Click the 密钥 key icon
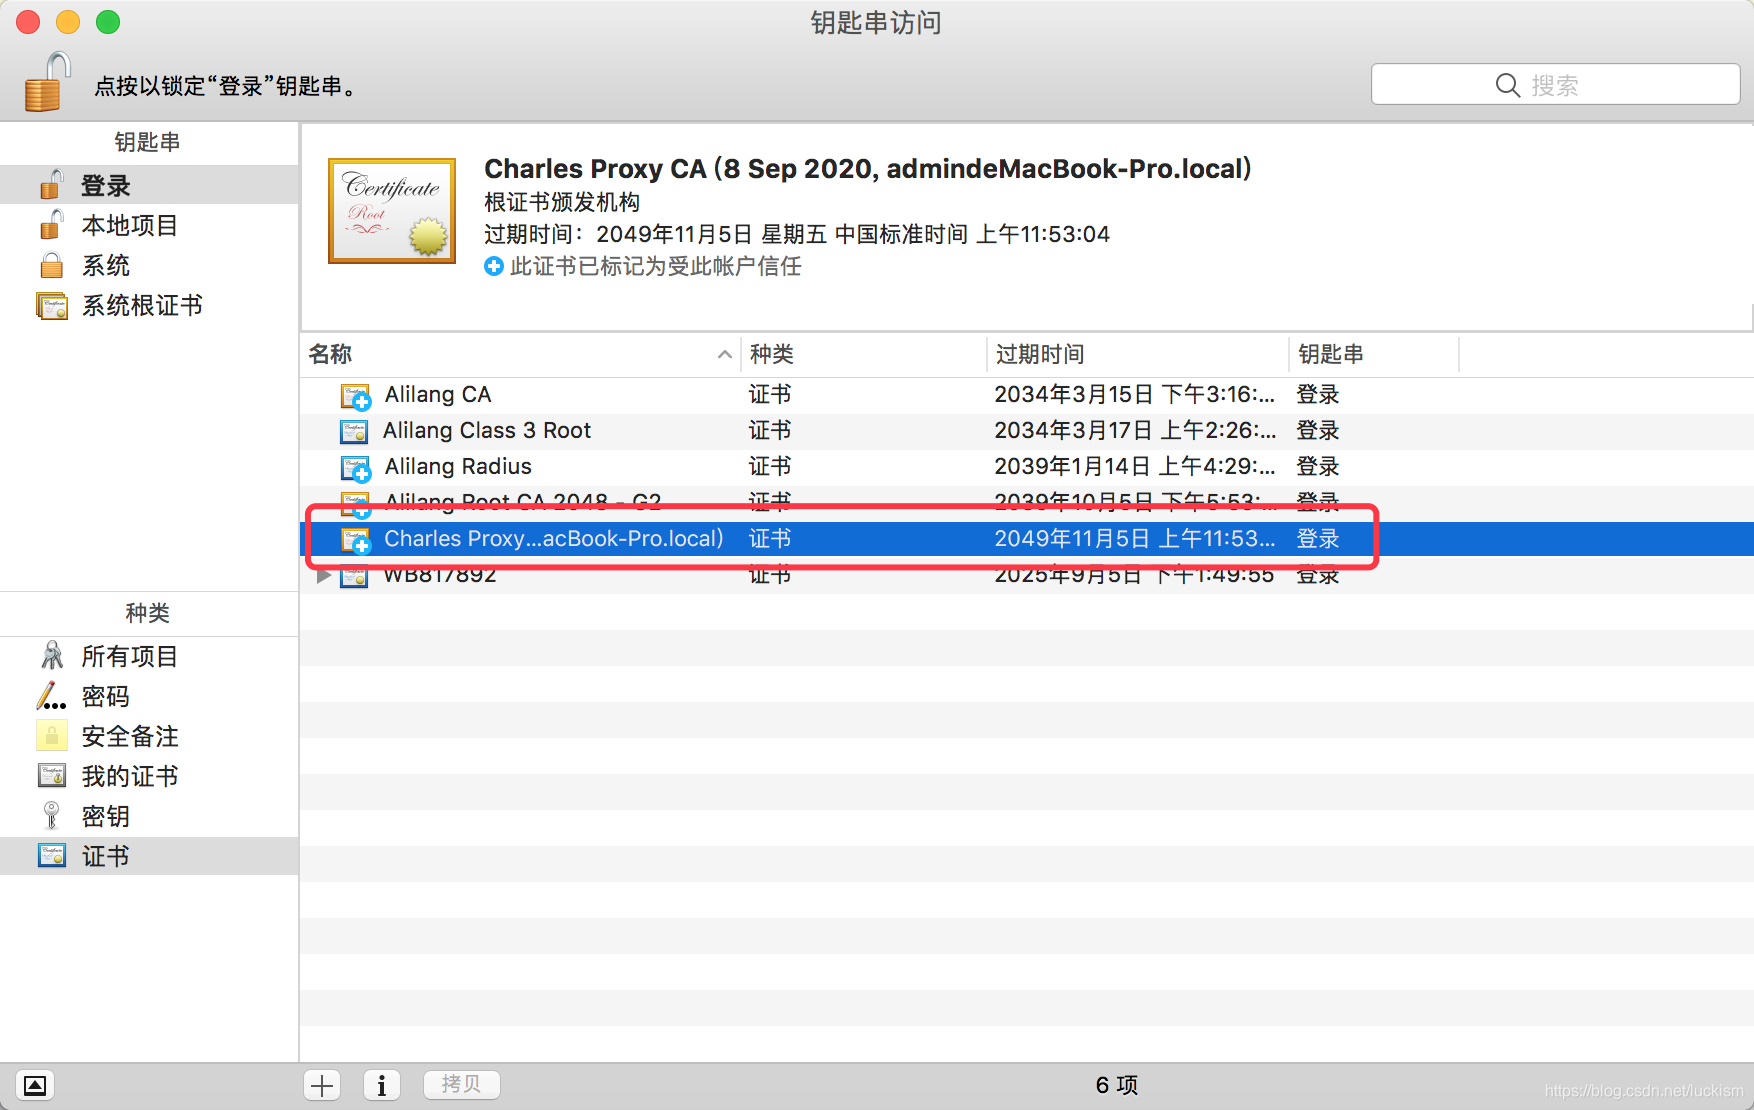The image size is (1754, 1110). click(x=51, y=816)
